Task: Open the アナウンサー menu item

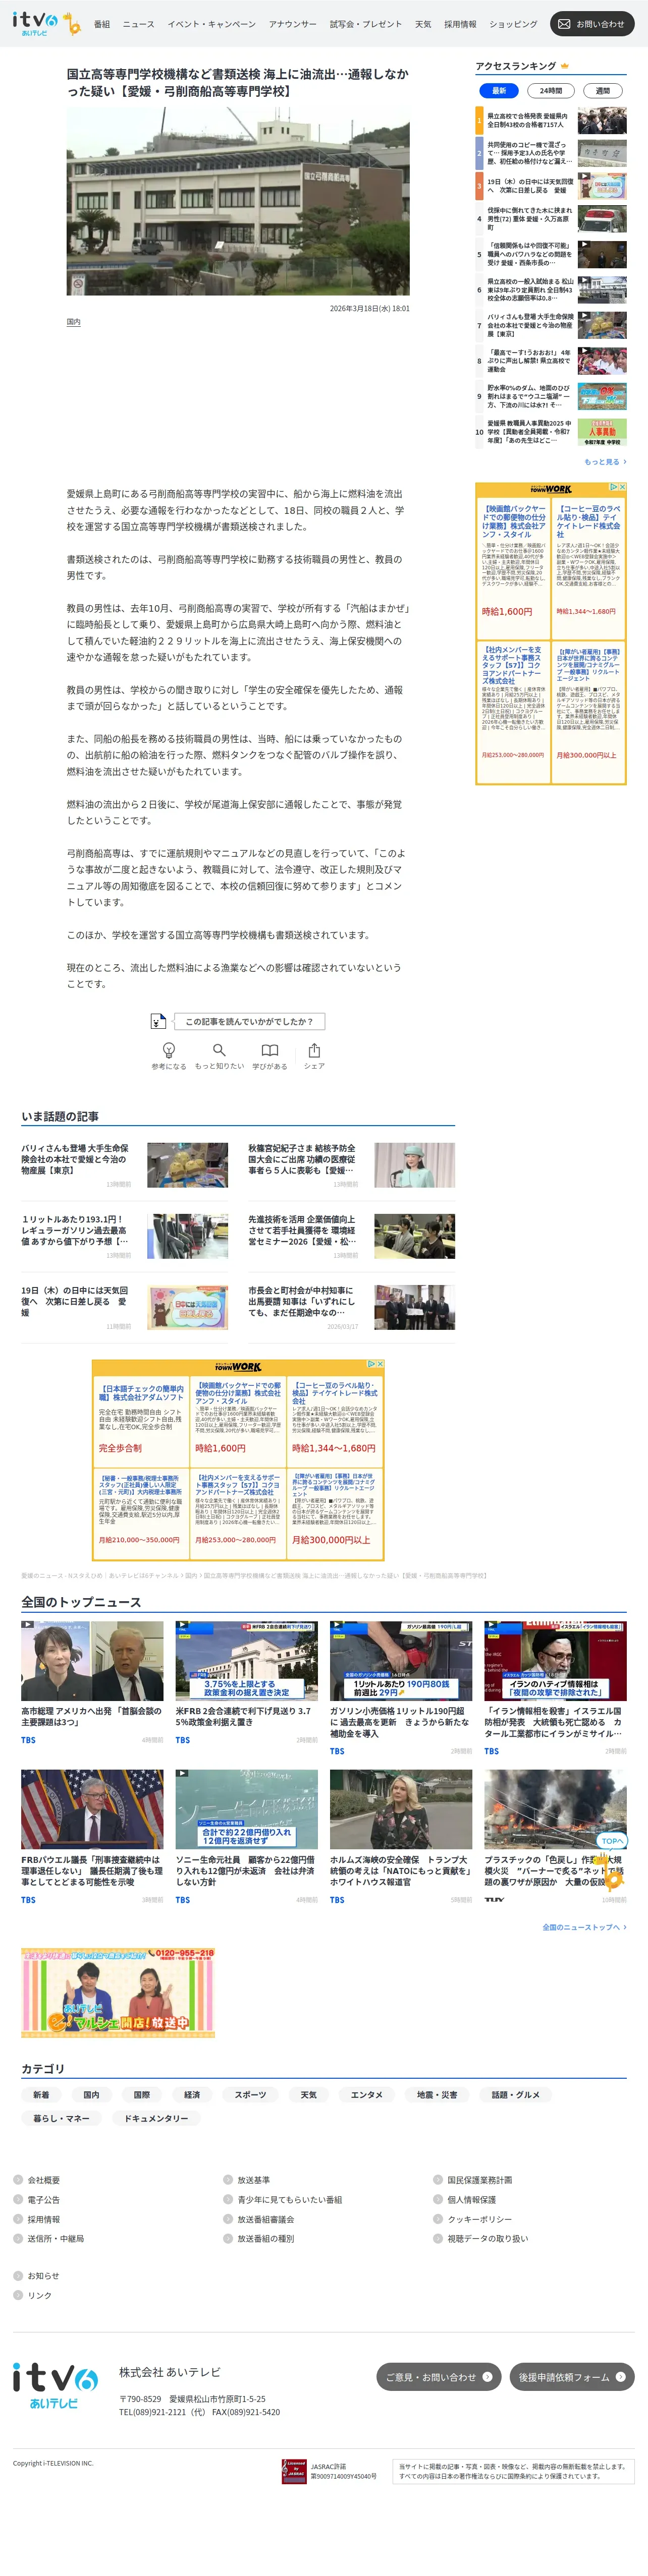Action: 293,24
